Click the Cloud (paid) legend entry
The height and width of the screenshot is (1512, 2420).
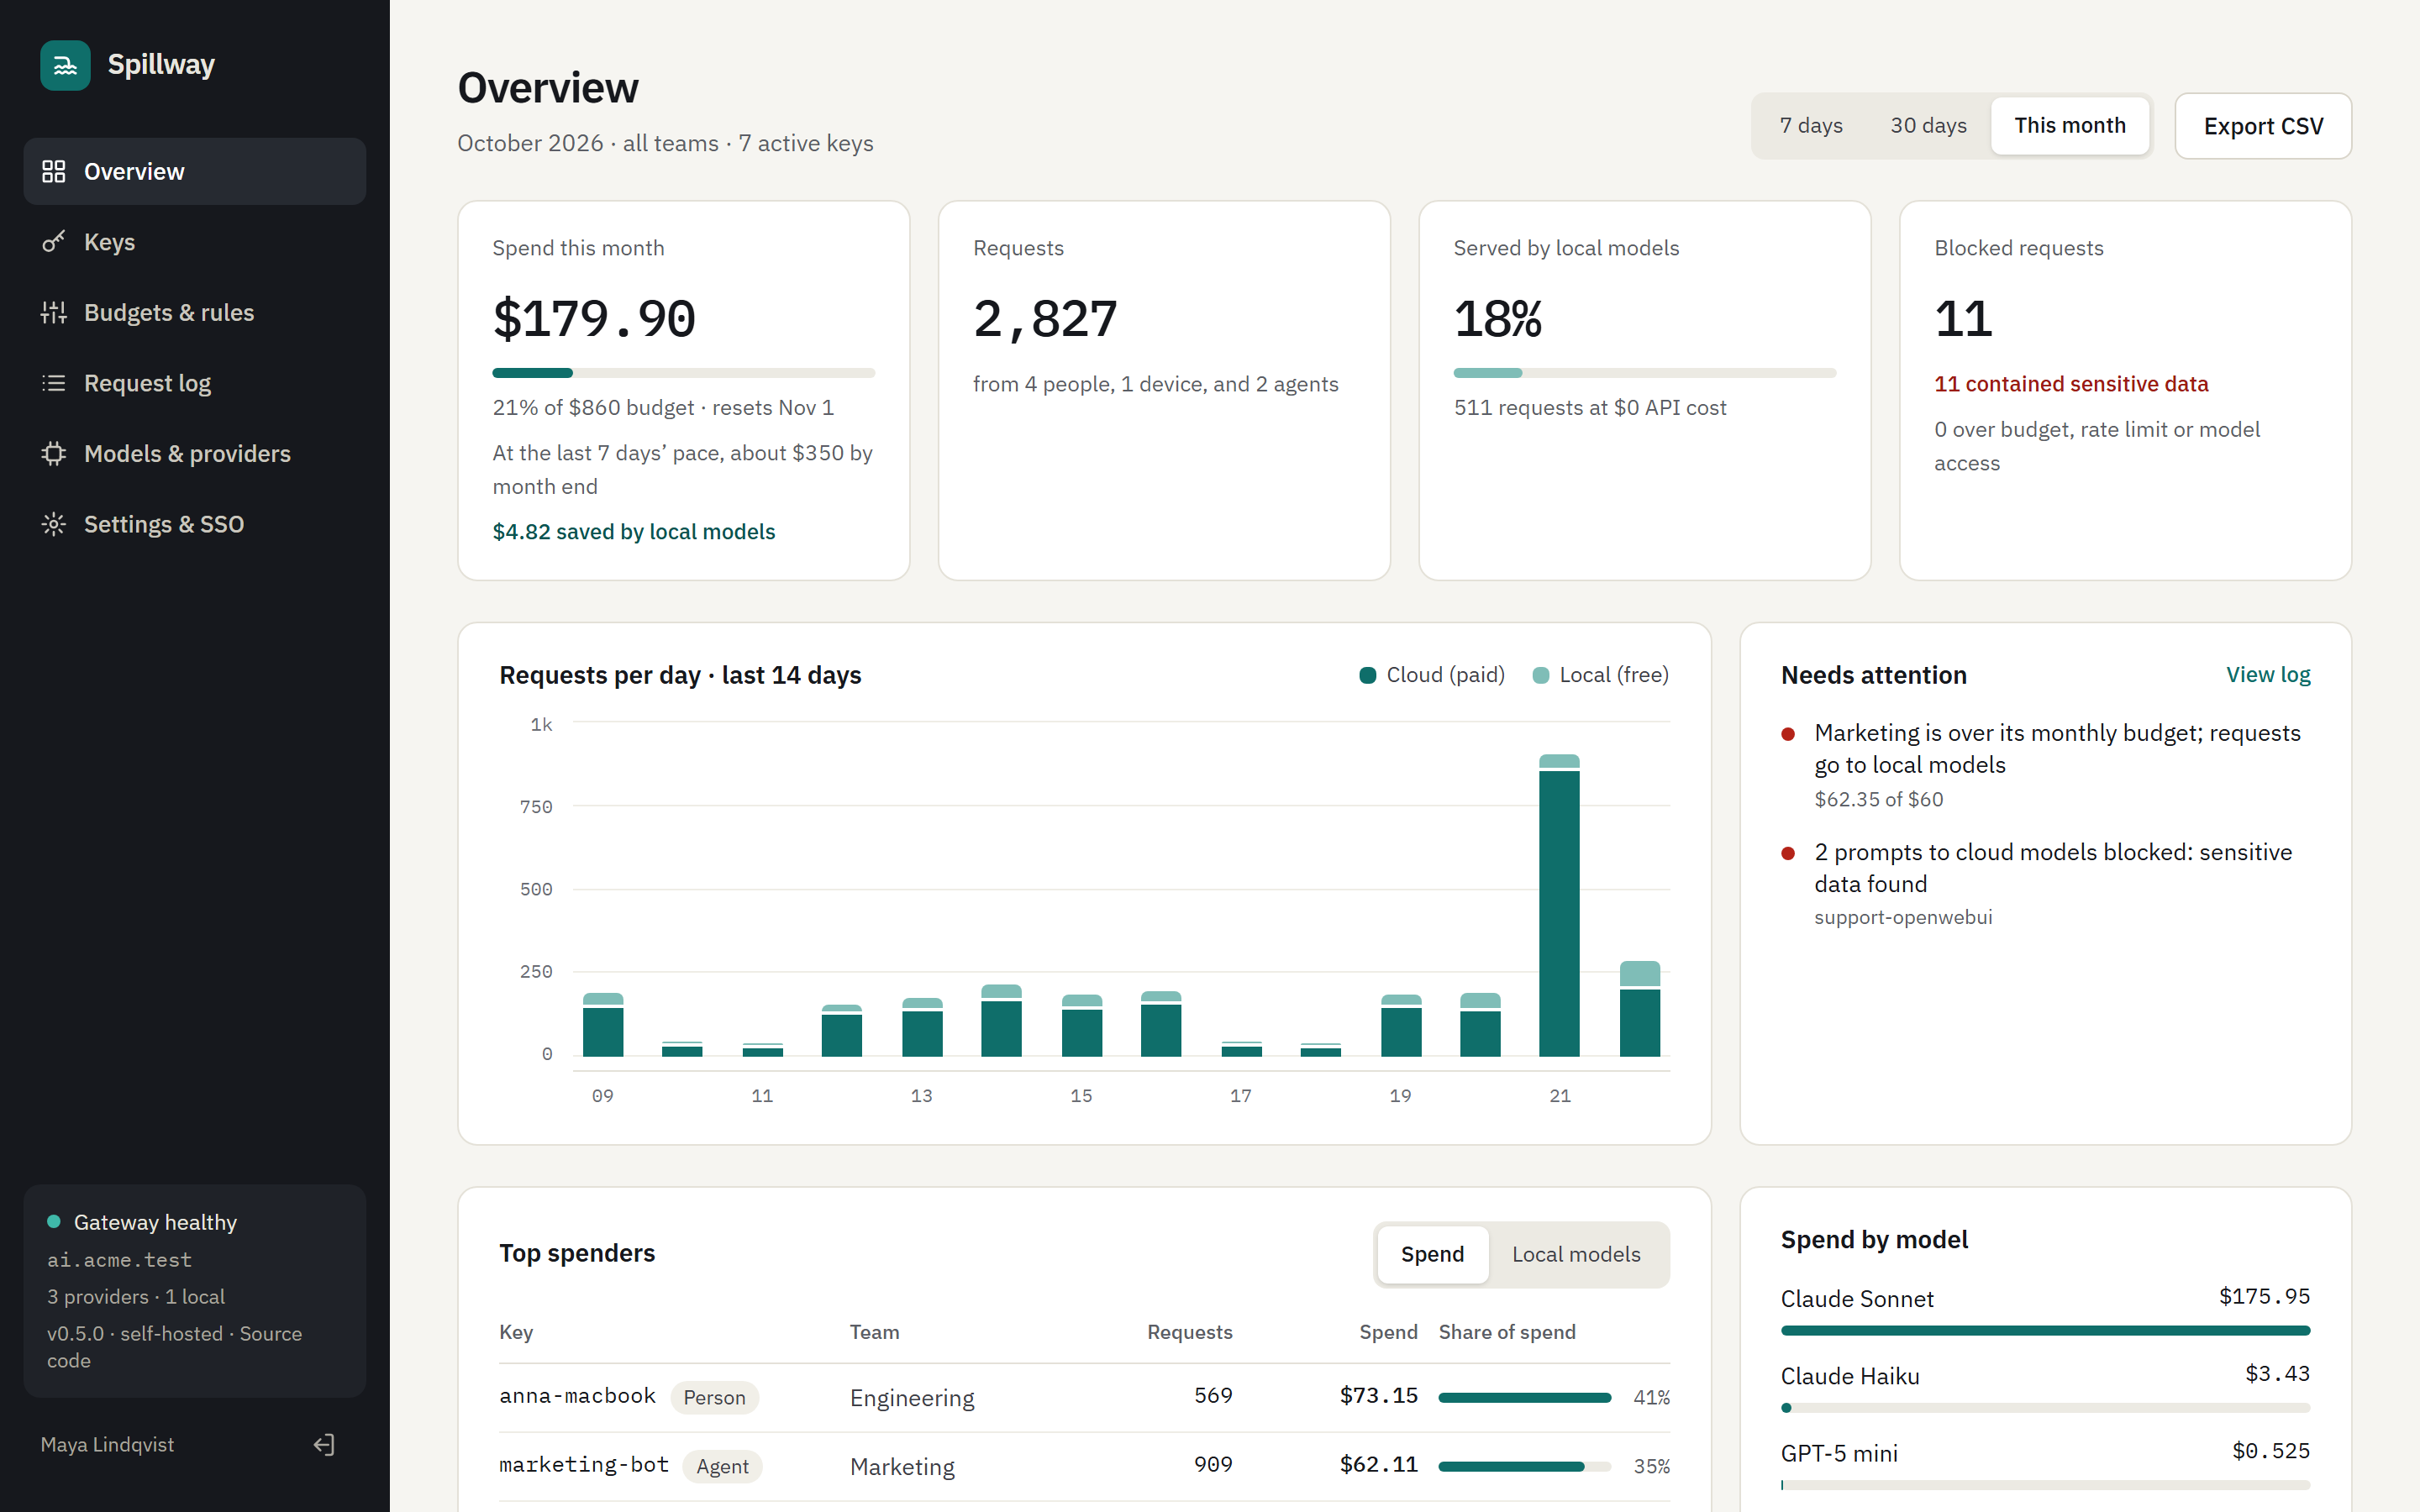(1432, 675)
